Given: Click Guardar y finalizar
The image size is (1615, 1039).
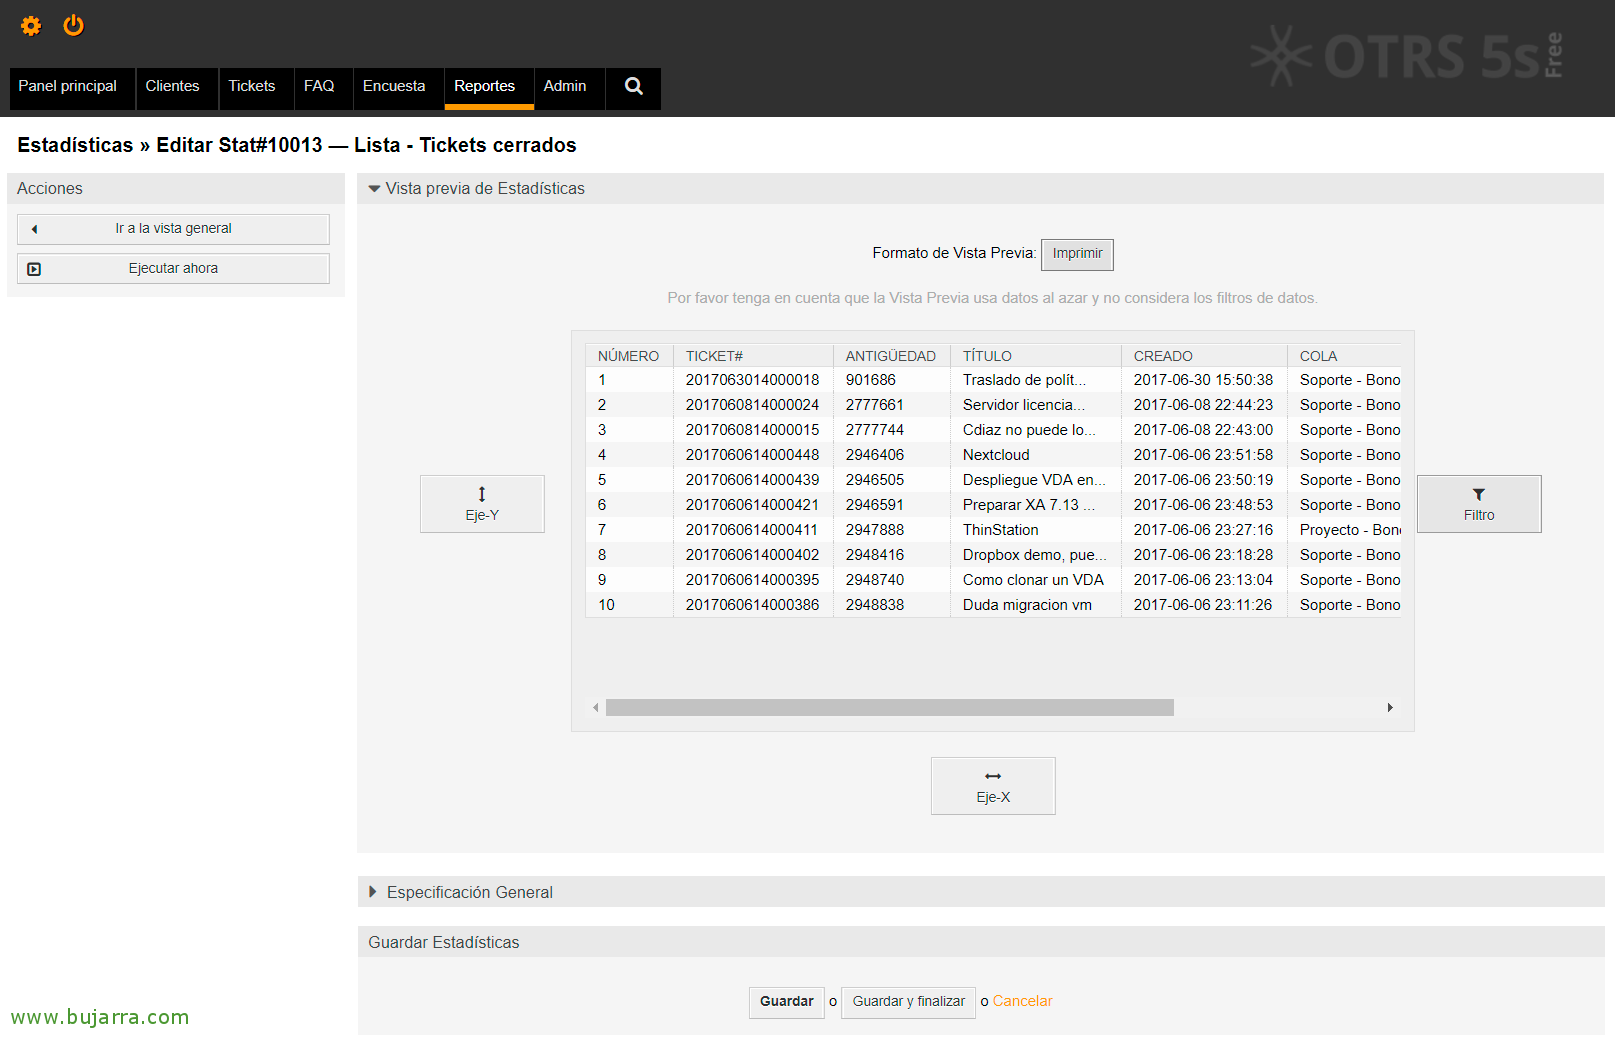Looking at the screenshot, I should click(908, 1001).
